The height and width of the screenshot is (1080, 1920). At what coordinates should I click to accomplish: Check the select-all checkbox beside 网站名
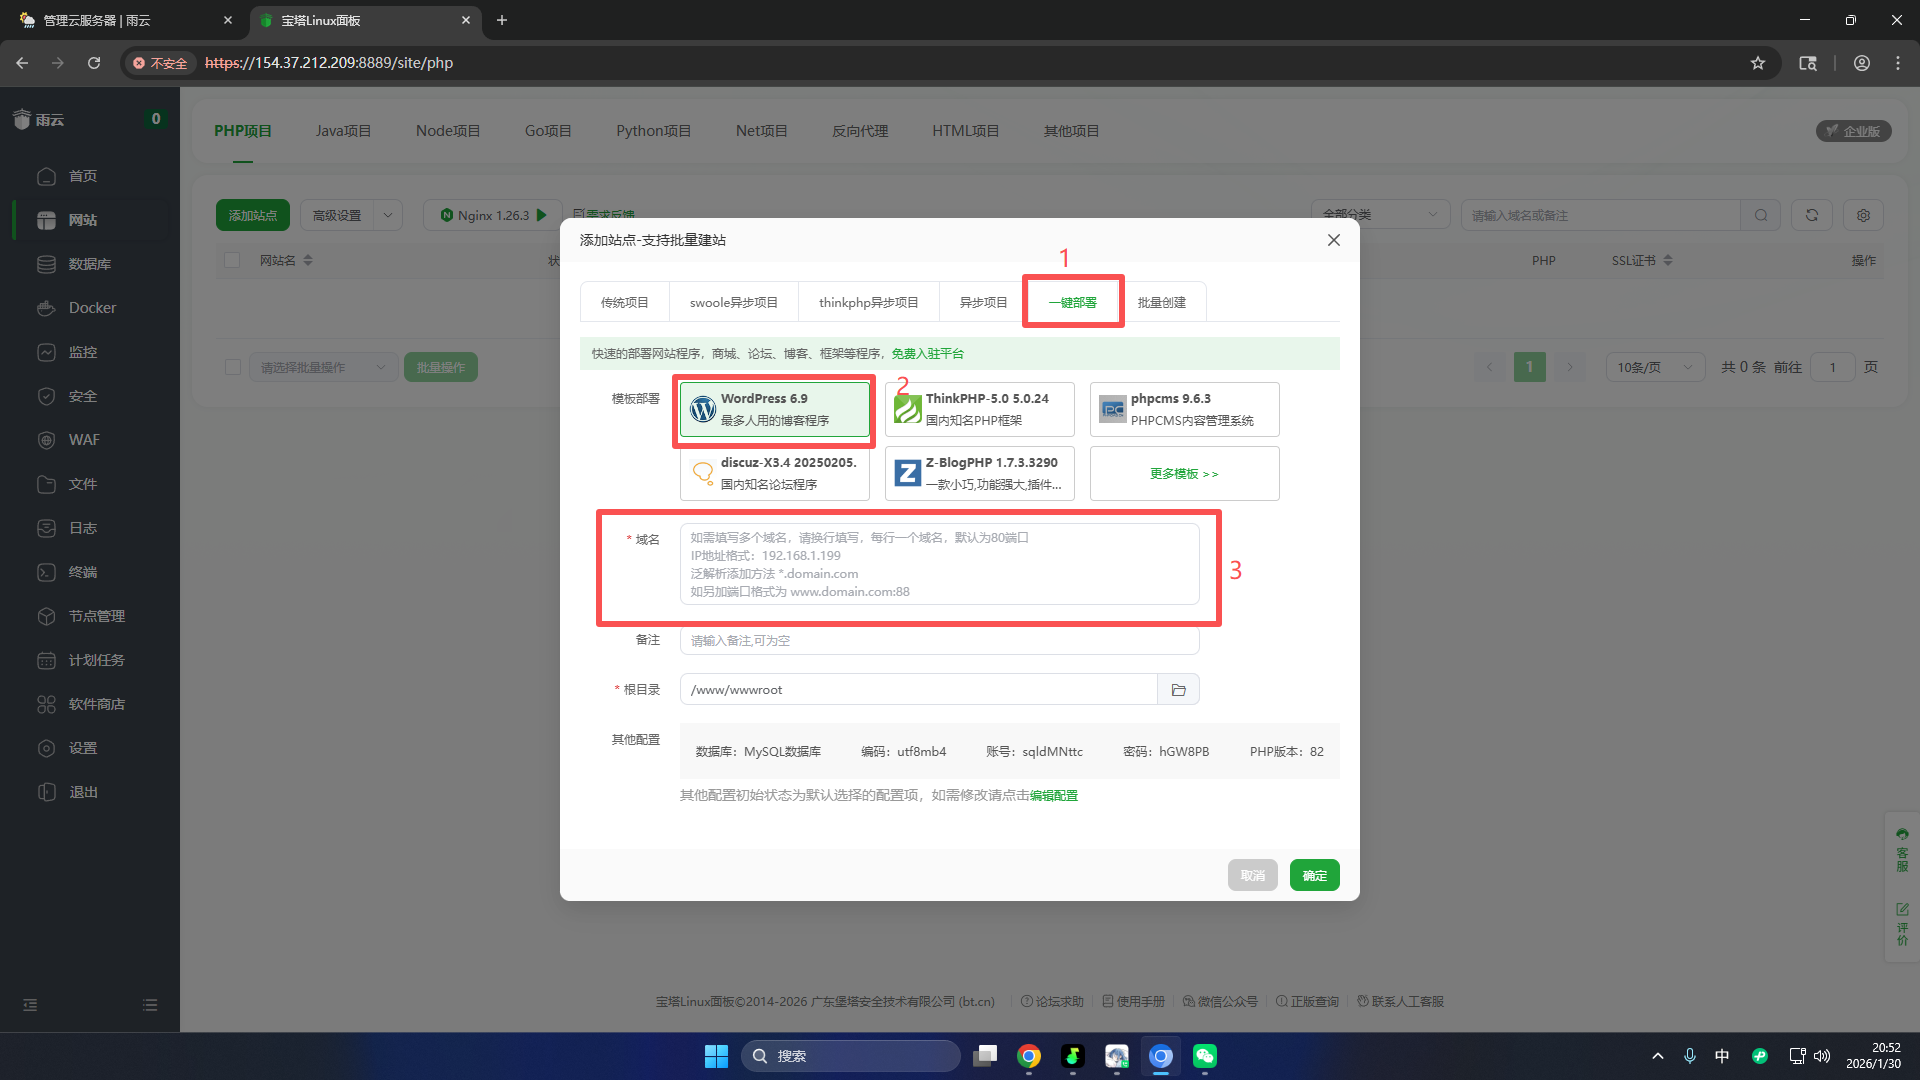[232, 260]
